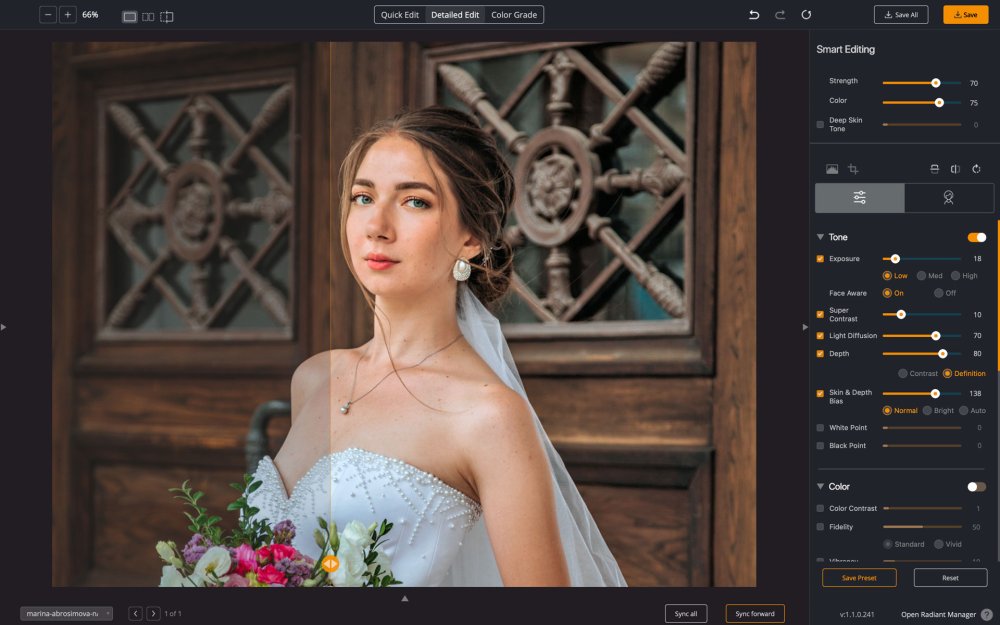The width and height of the screenshot is (1000, 625).
Task: Select the Med exposure radio option
Action: pos(922,276)
